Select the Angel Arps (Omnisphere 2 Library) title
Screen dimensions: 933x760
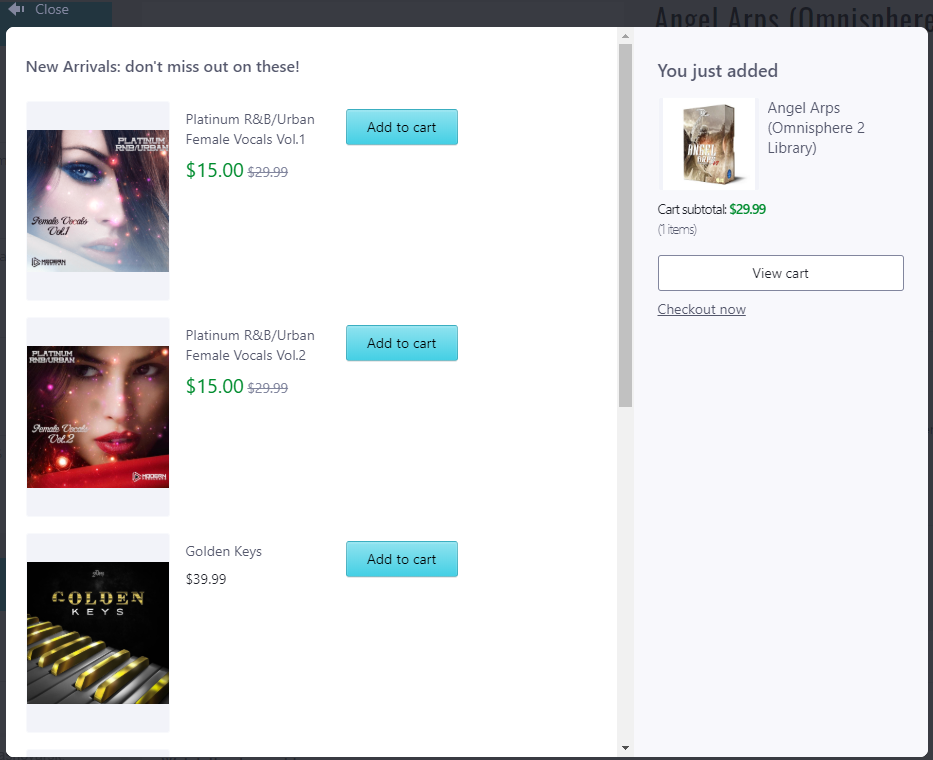pos(816,128)
